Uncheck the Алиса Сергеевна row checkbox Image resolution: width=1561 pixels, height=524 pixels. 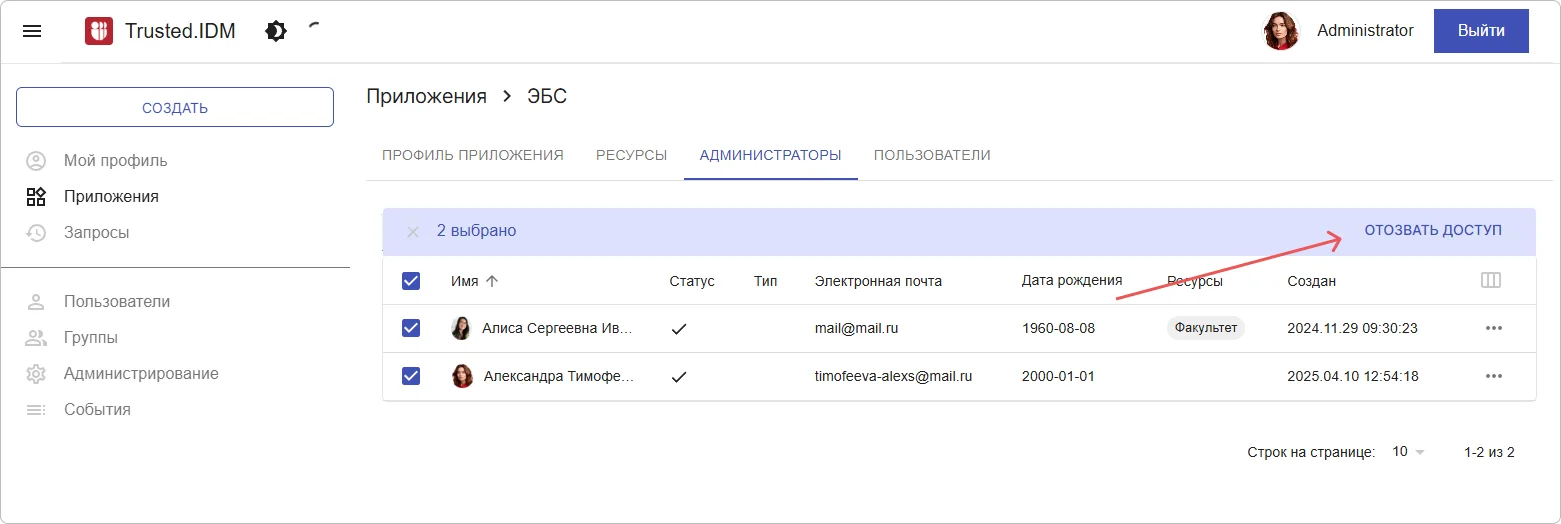[411, 328]
